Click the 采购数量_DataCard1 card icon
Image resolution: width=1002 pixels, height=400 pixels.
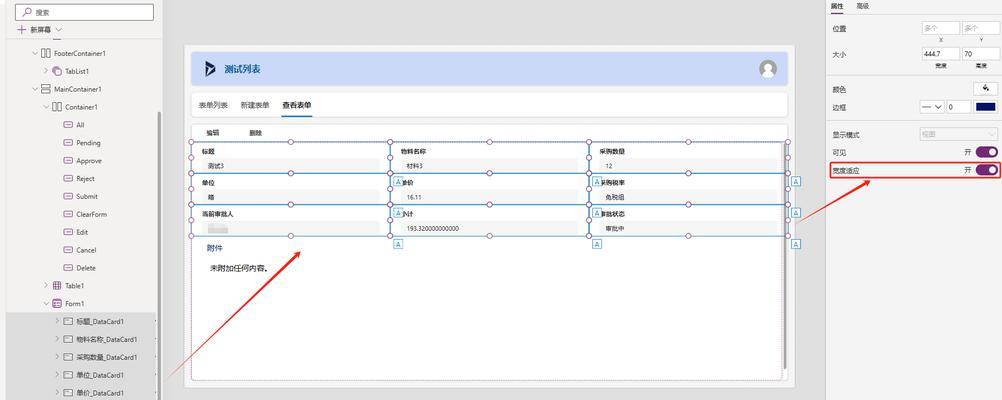(68, 357)
